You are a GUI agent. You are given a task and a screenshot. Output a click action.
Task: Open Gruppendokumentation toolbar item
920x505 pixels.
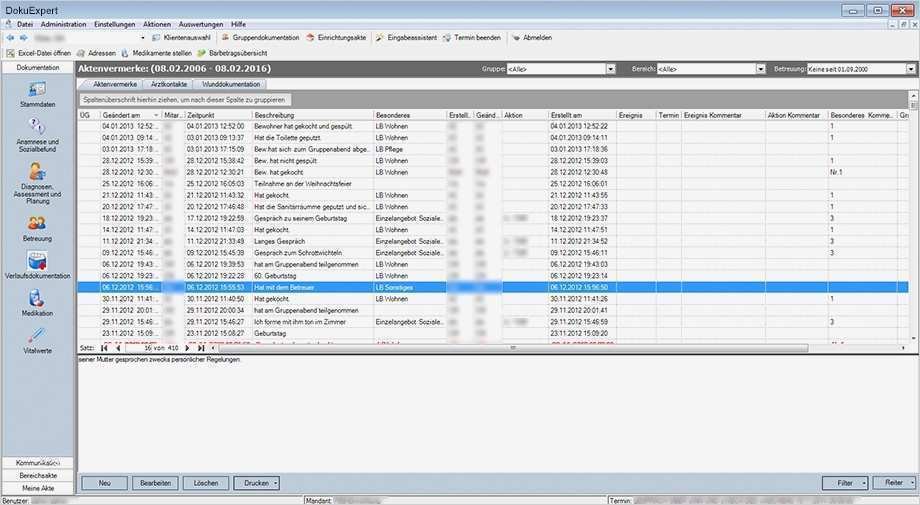coord(260,38)
